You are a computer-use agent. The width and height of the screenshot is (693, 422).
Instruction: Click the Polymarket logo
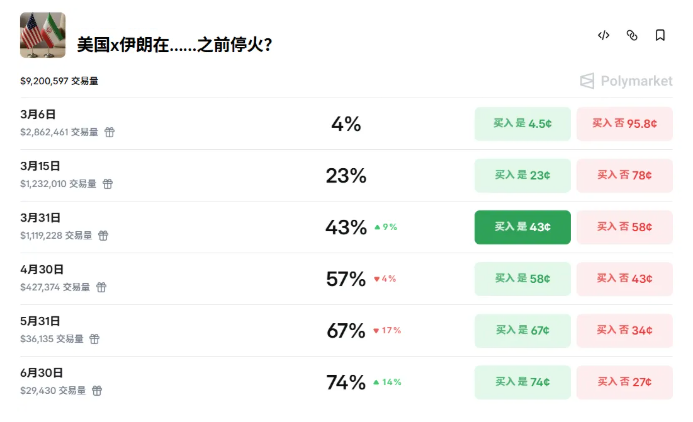coord(626,81)
